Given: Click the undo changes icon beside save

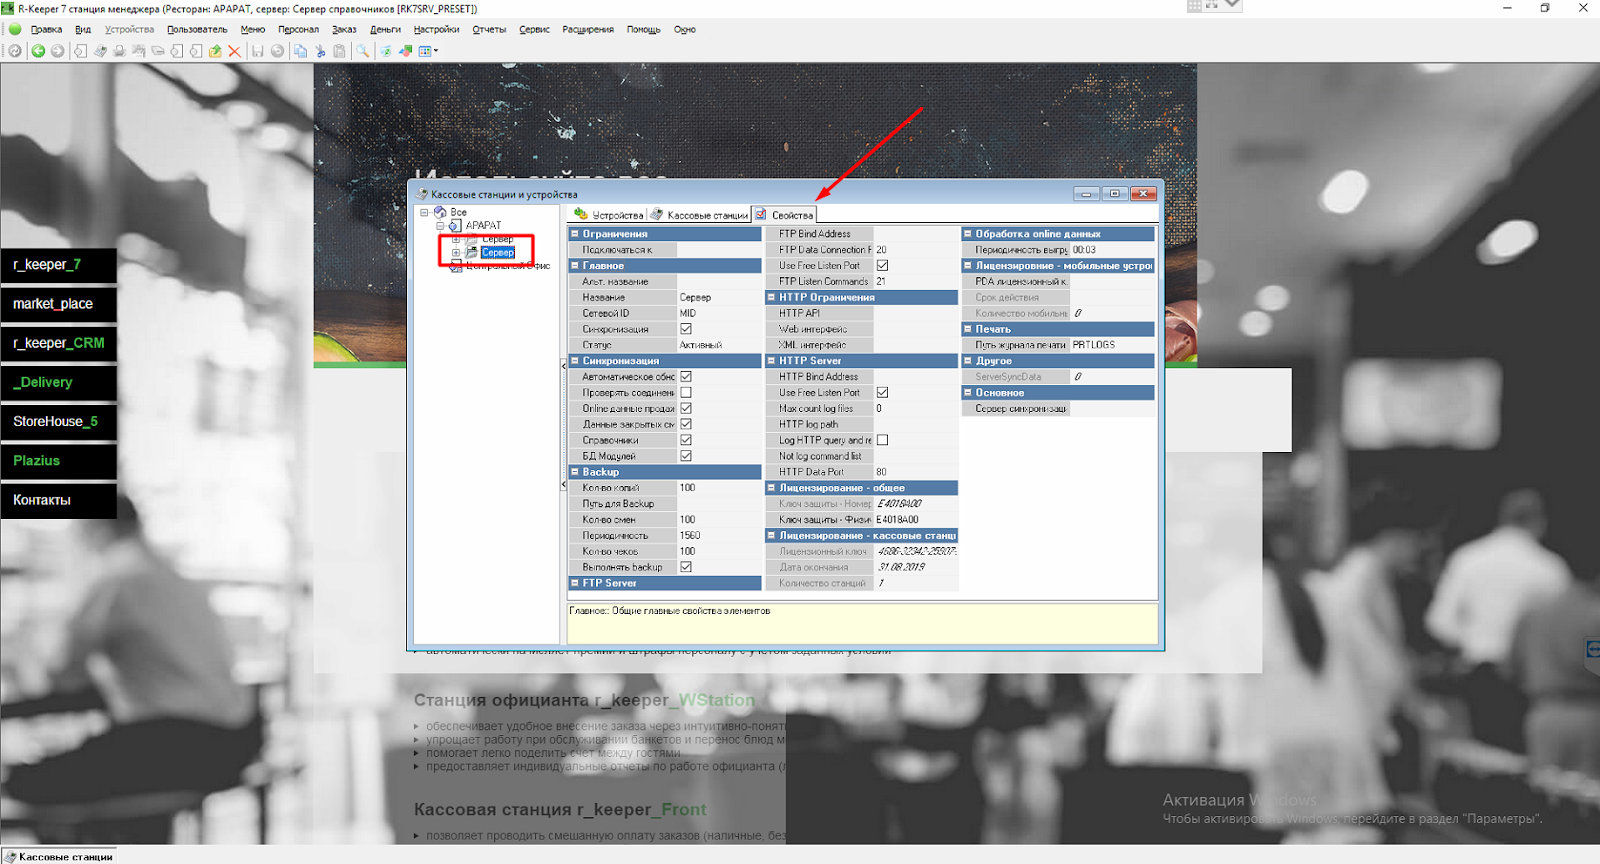Looking at the screenshot, I should click(x=277, y=51).
